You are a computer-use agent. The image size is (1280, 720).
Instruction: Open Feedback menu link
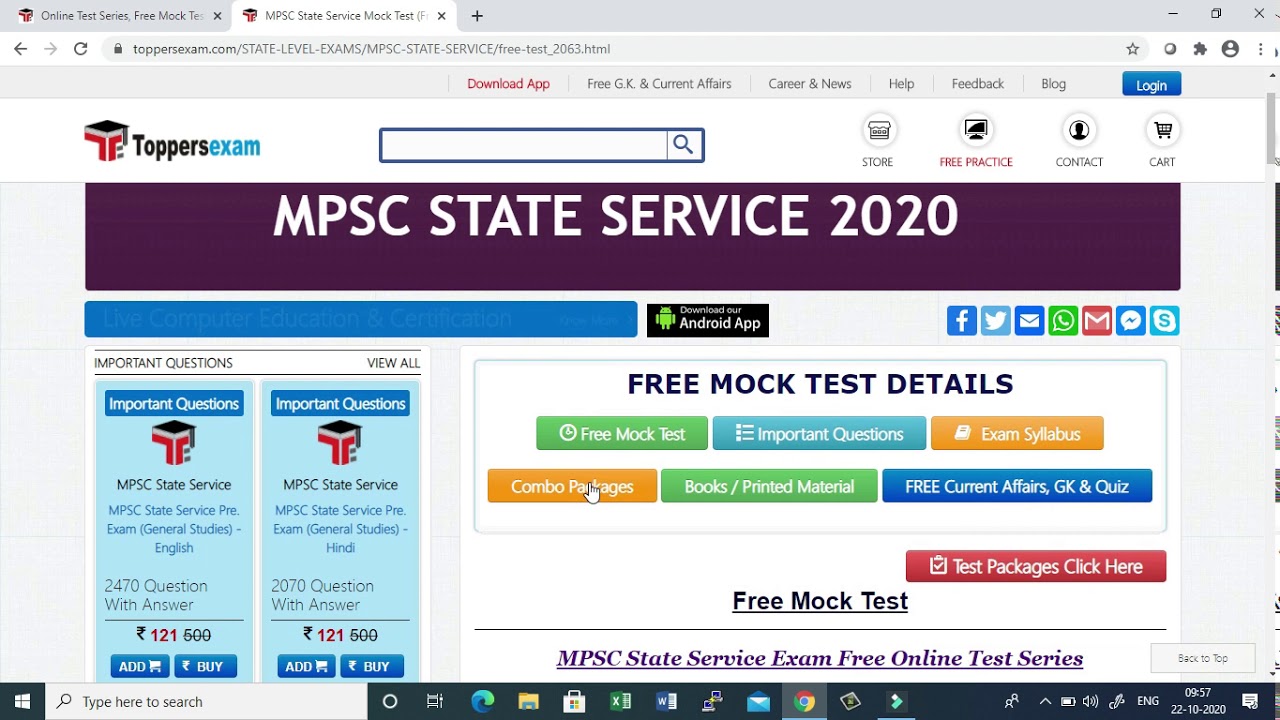point(978,84)
